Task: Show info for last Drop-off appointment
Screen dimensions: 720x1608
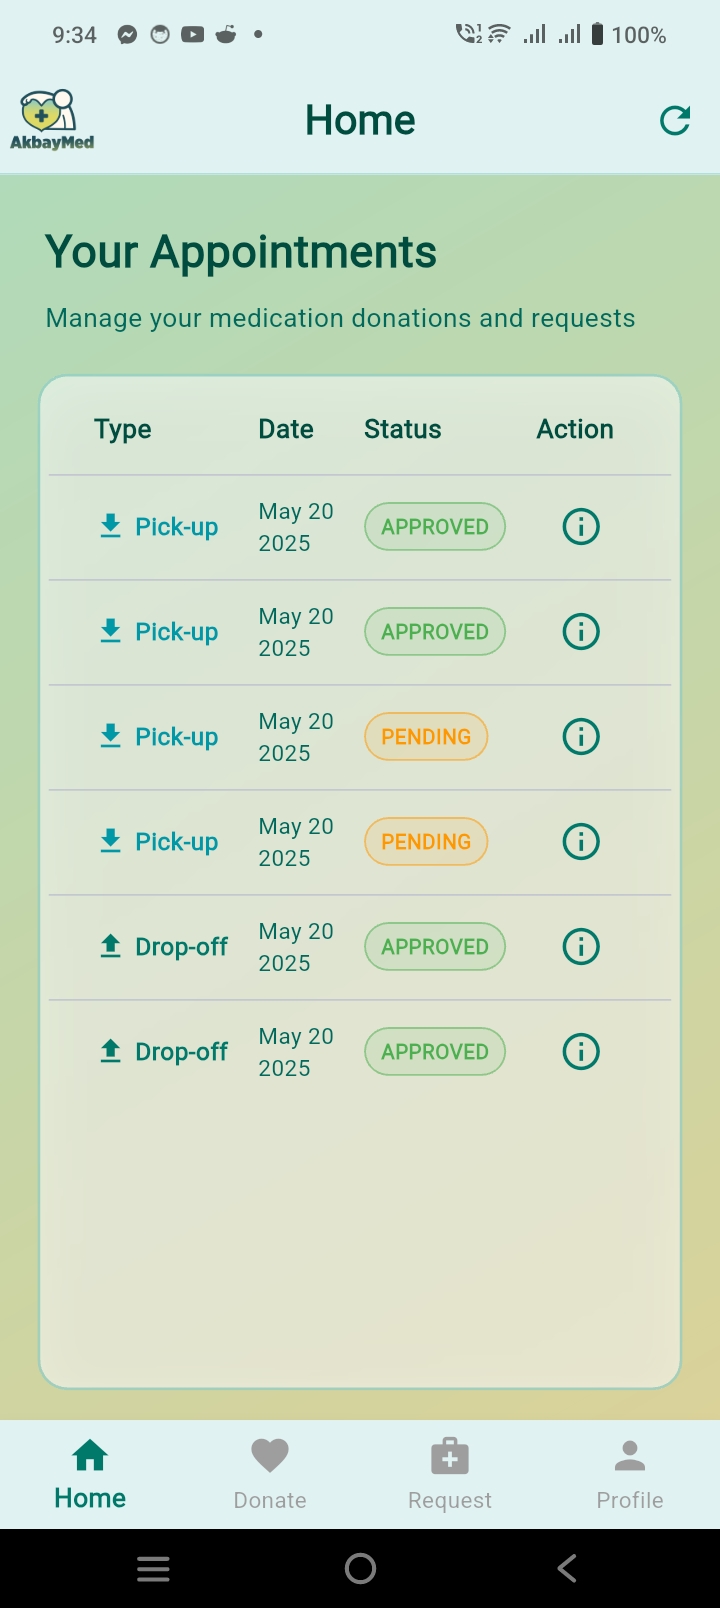Action: [x=581, y=1051]
